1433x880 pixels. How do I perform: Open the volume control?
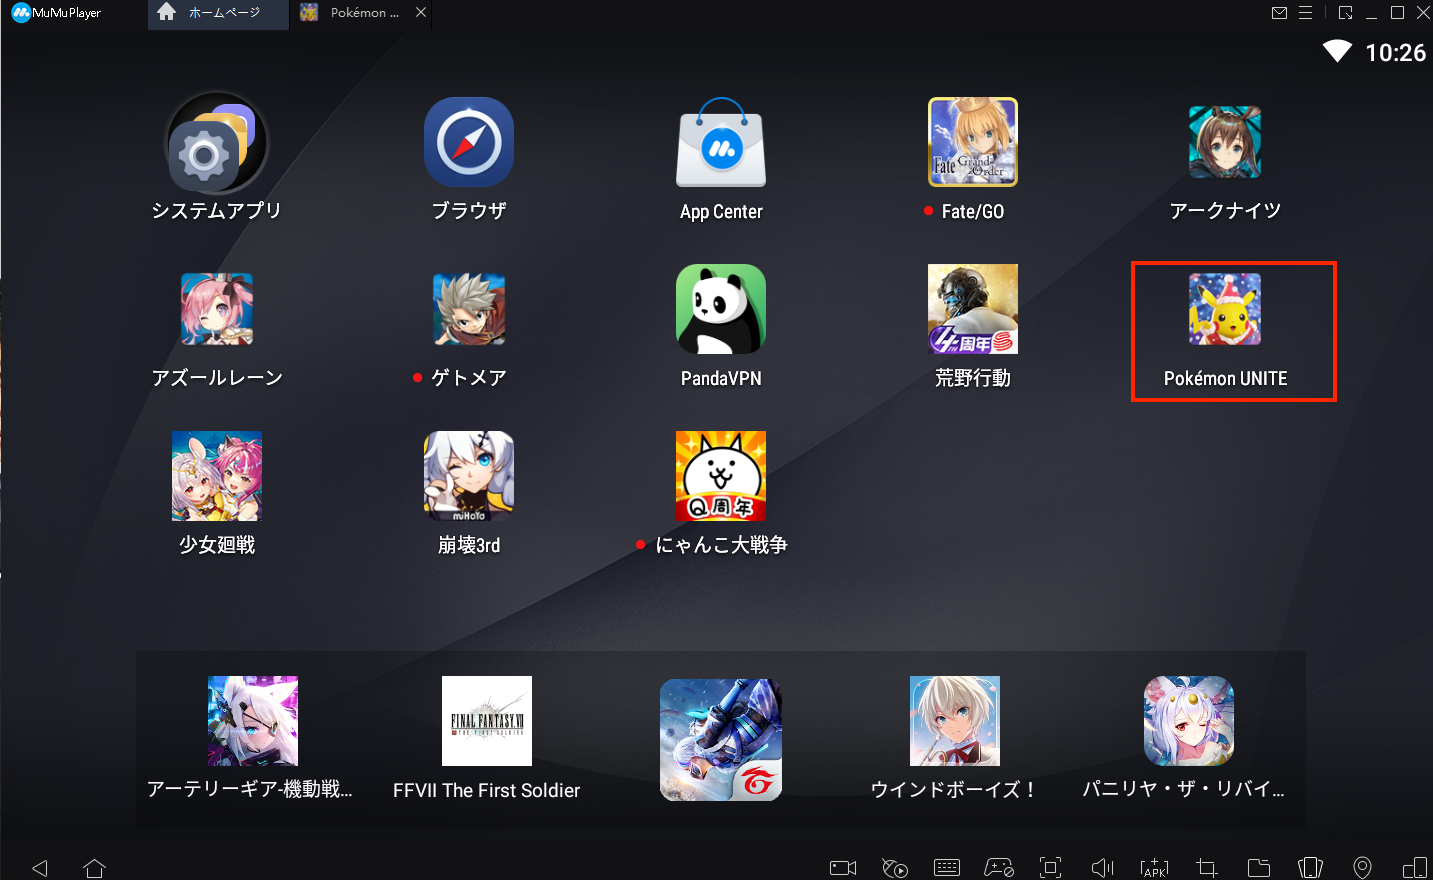pos(1103,868)
